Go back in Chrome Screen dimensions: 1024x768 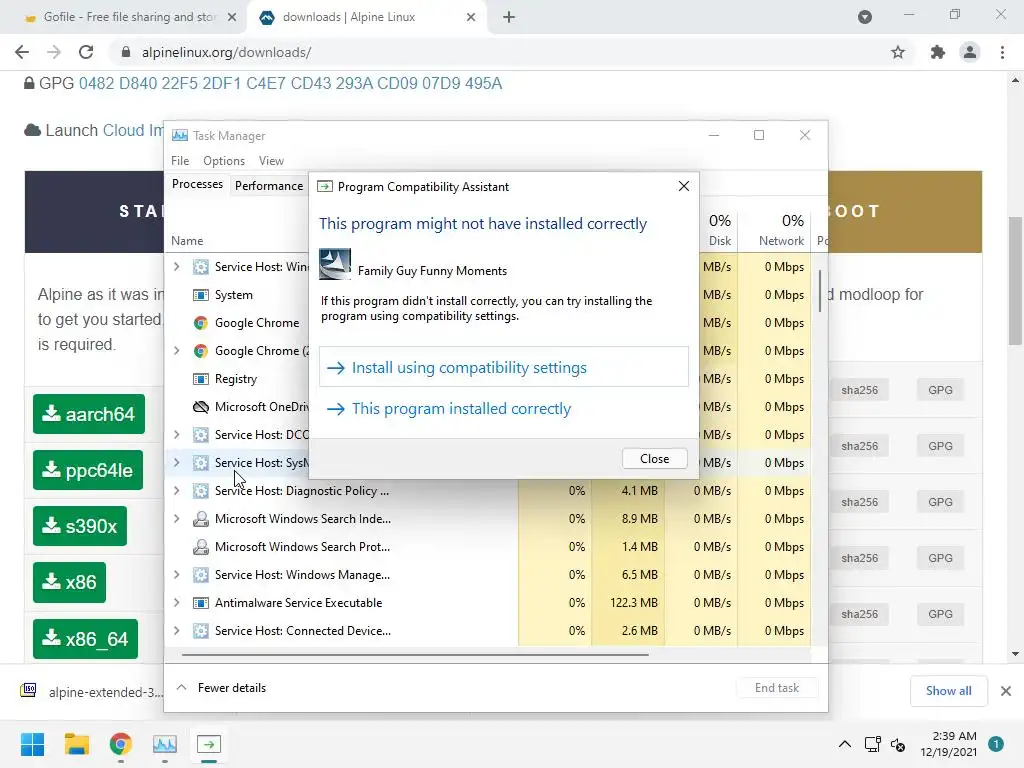pyautogui.click(x=22, y=52)
